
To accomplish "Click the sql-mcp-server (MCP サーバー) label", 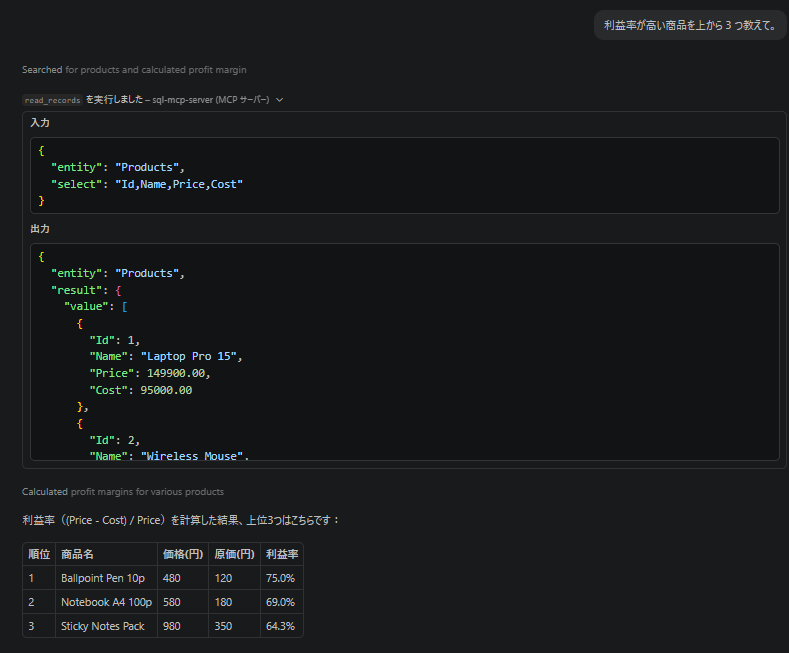I will click(211, 100).
